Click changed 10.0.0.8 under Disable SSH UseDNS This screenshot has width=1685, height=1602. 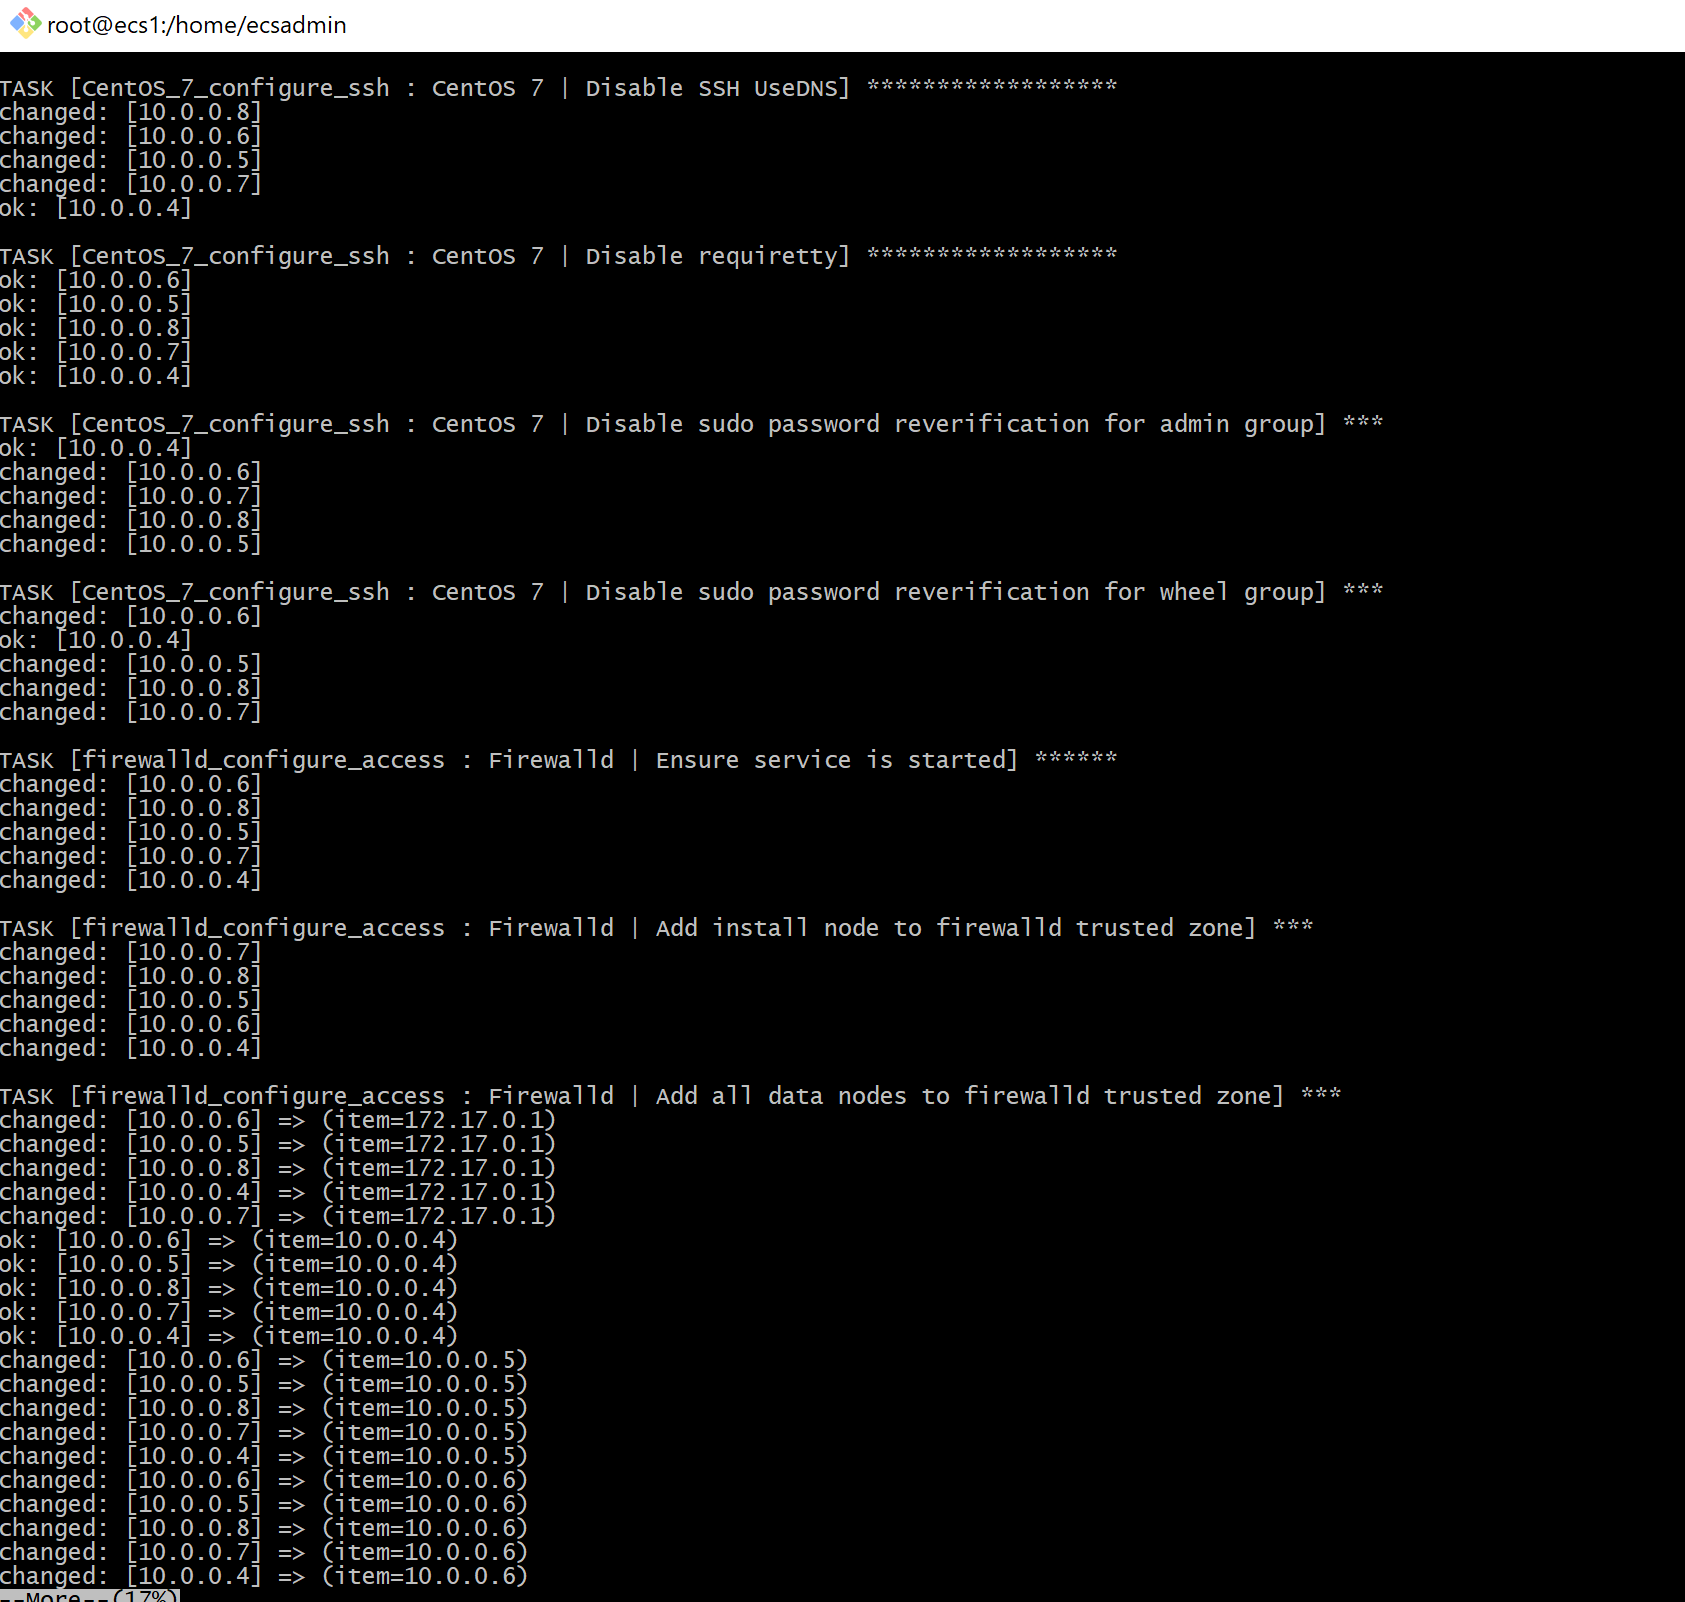coord(131,112)
